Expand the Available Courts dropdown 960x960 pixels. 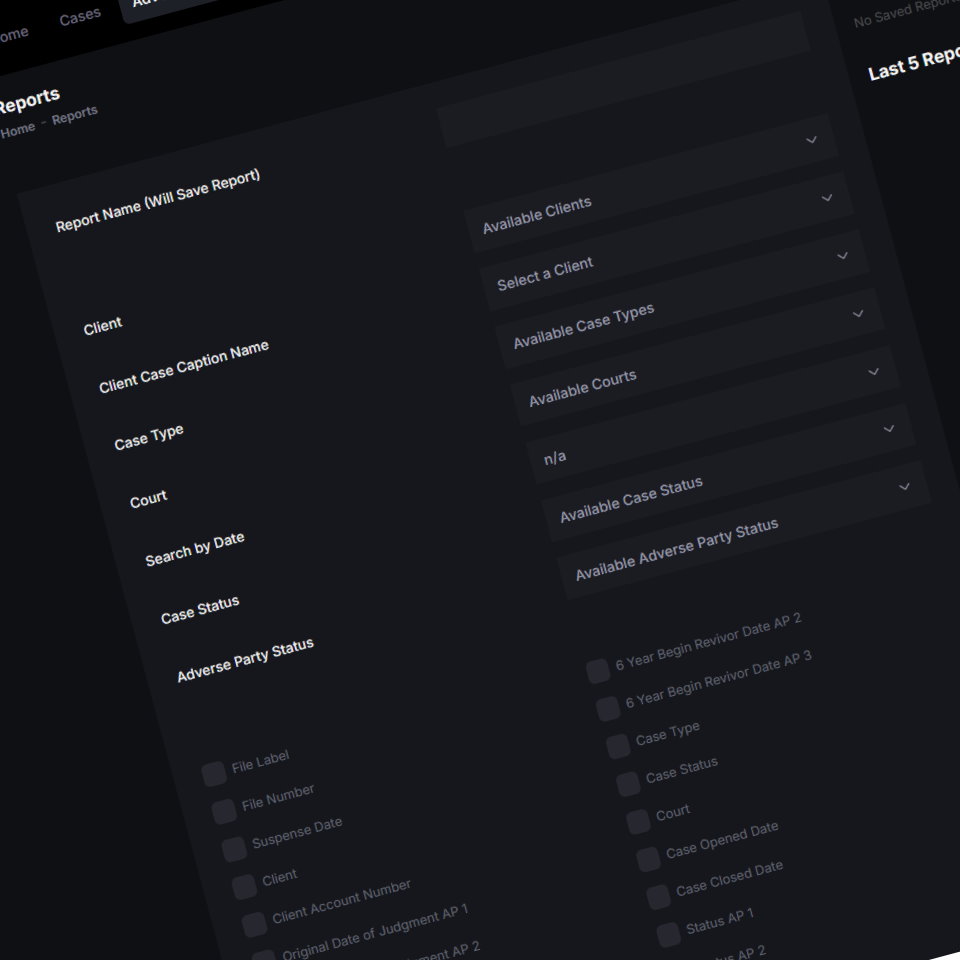(x=698, y=357)
